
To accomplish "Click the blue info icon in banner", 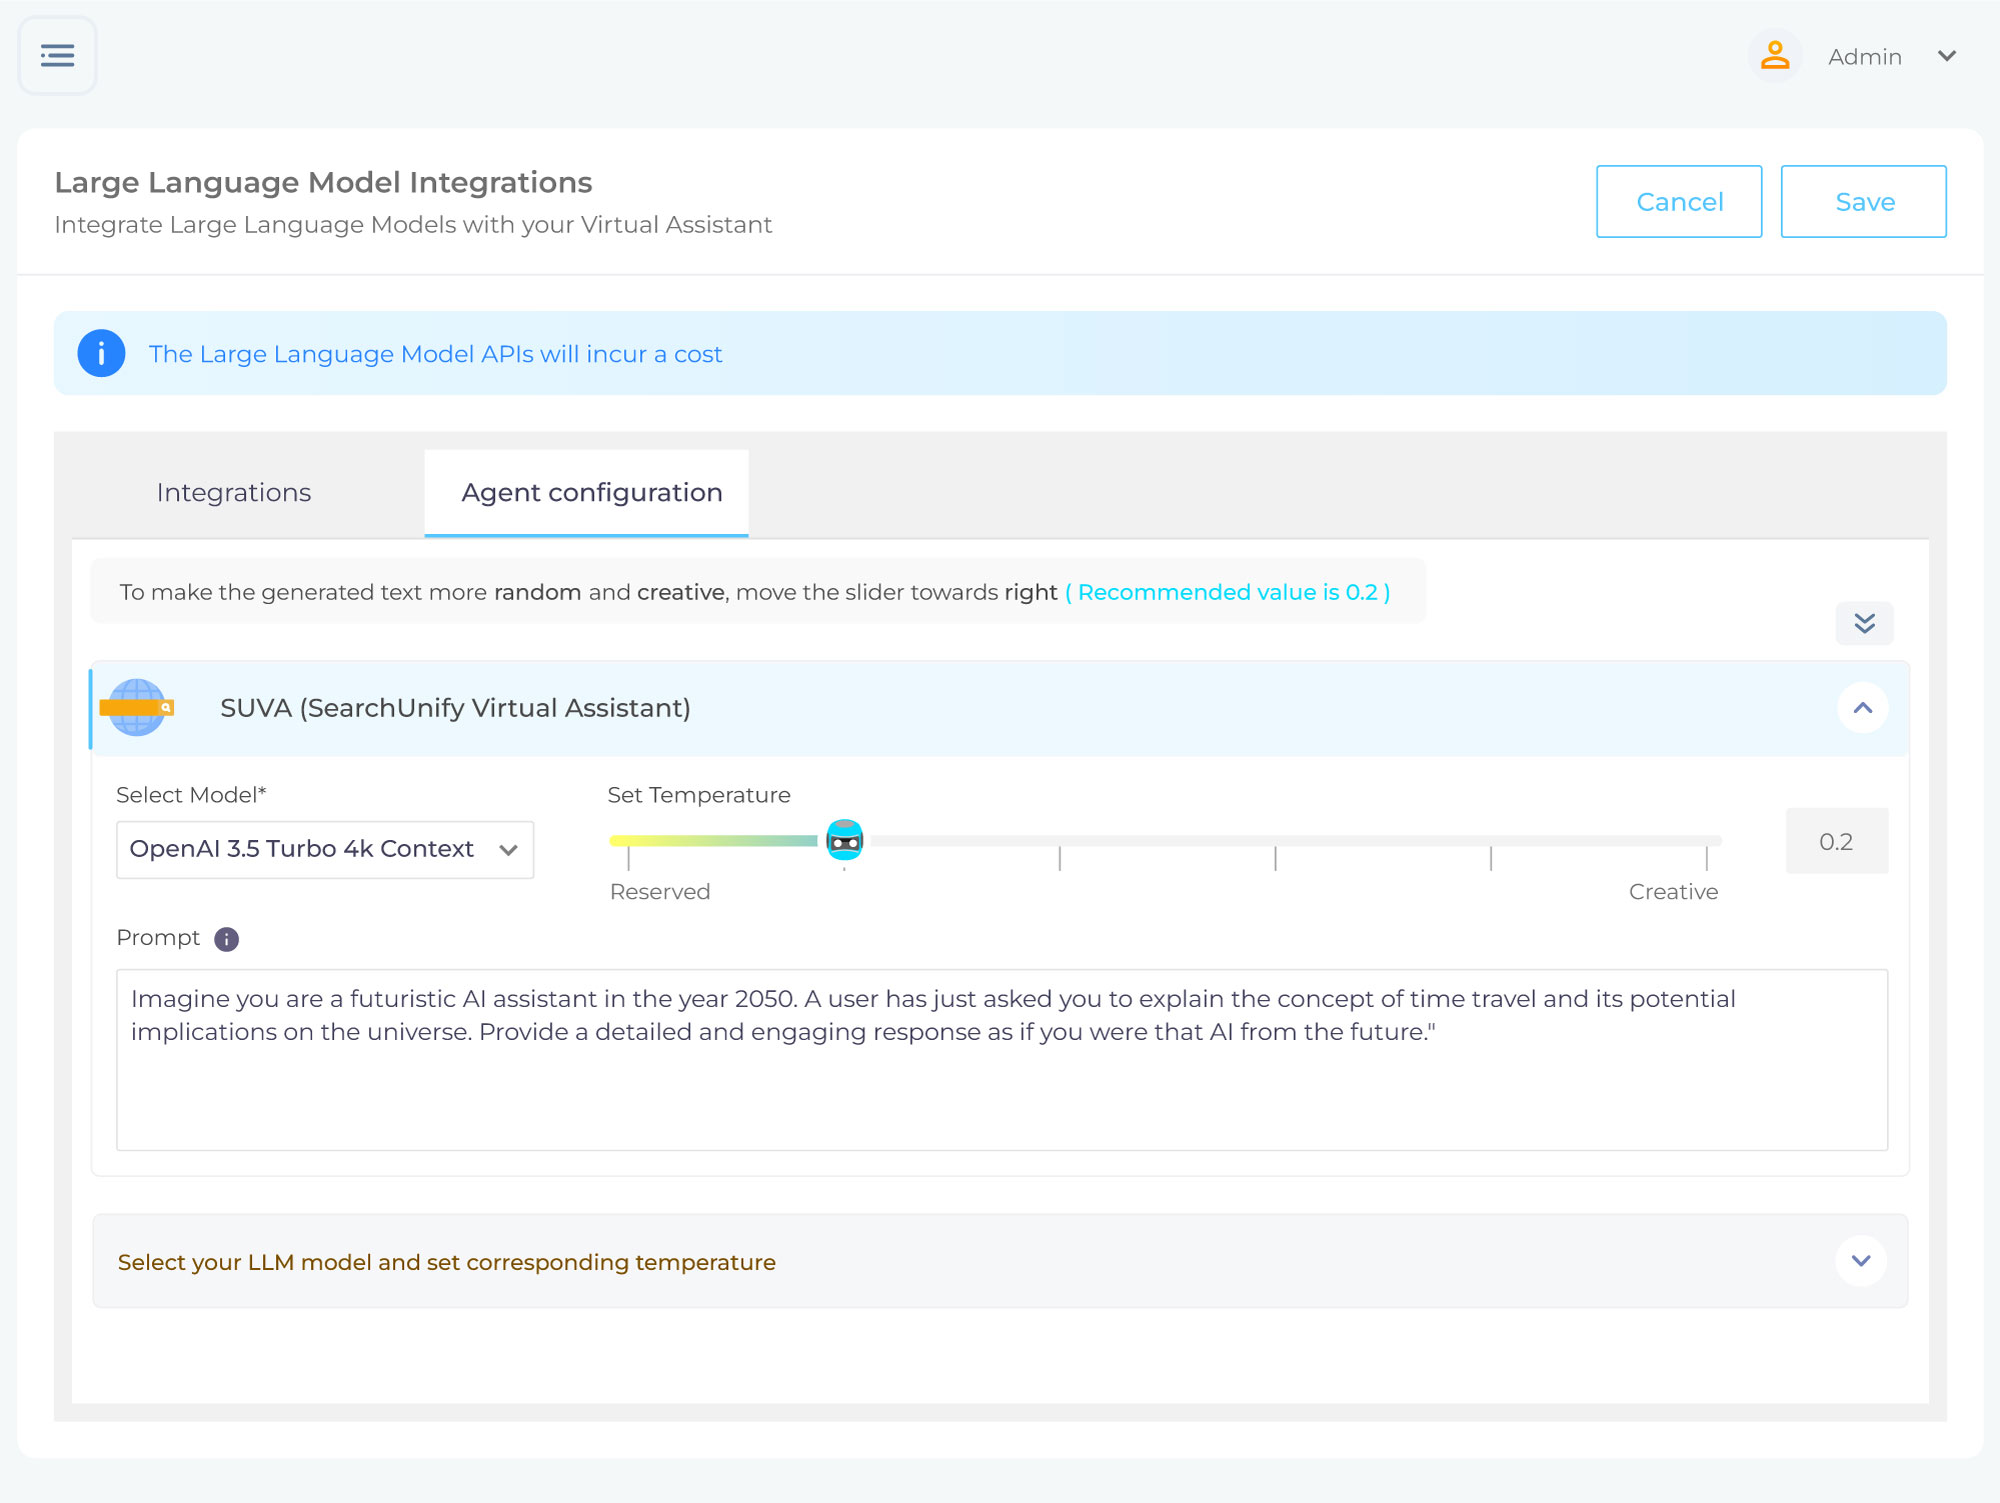I will pos(101,354).
